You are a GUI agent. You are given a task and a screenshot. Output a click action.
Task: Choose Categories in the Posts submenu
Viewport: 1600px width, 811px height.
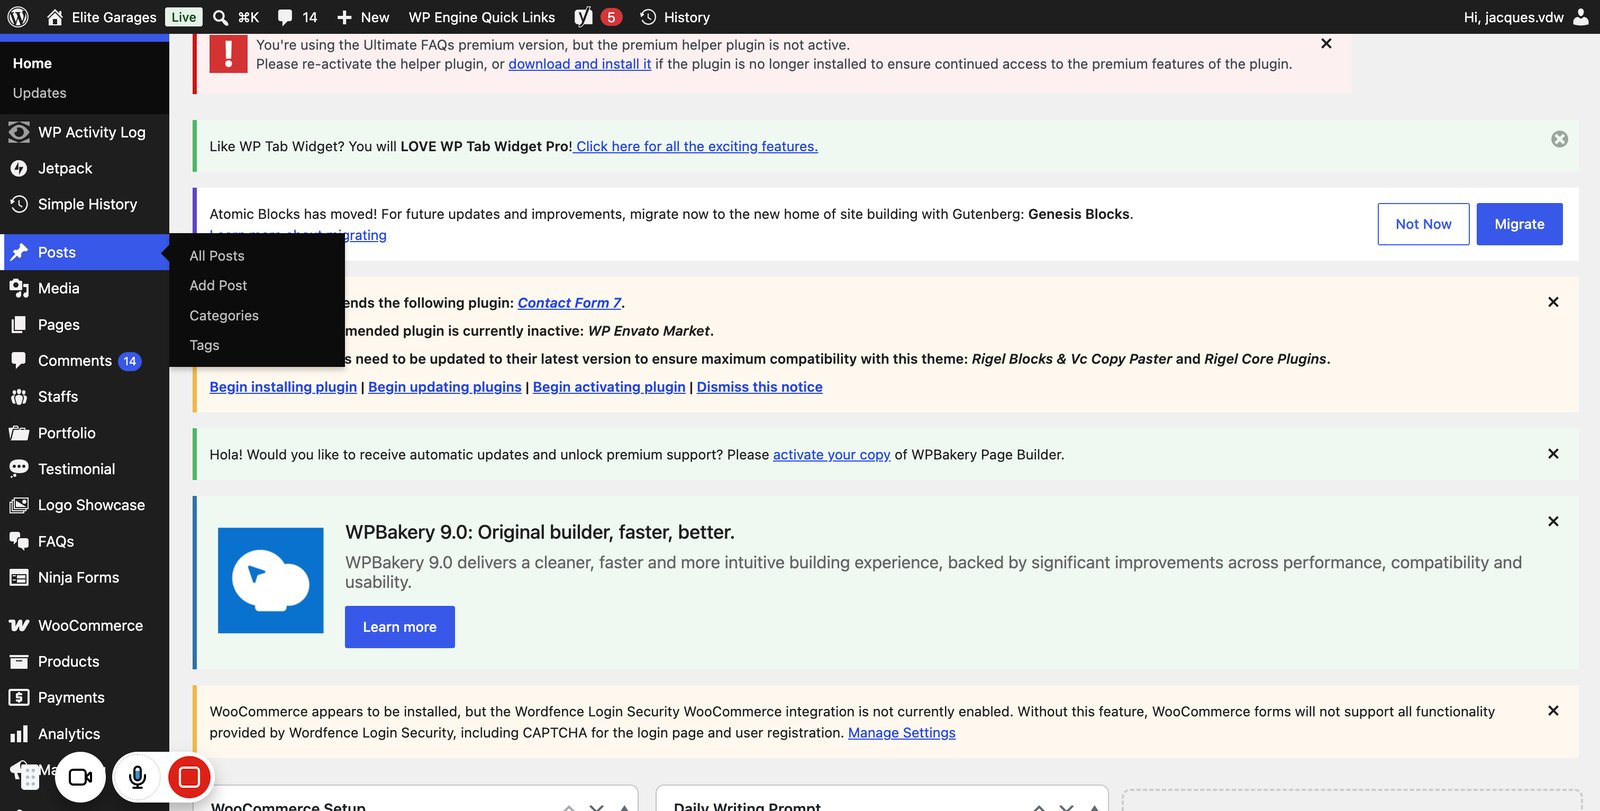pyautogui.click(x=224, y=315)
